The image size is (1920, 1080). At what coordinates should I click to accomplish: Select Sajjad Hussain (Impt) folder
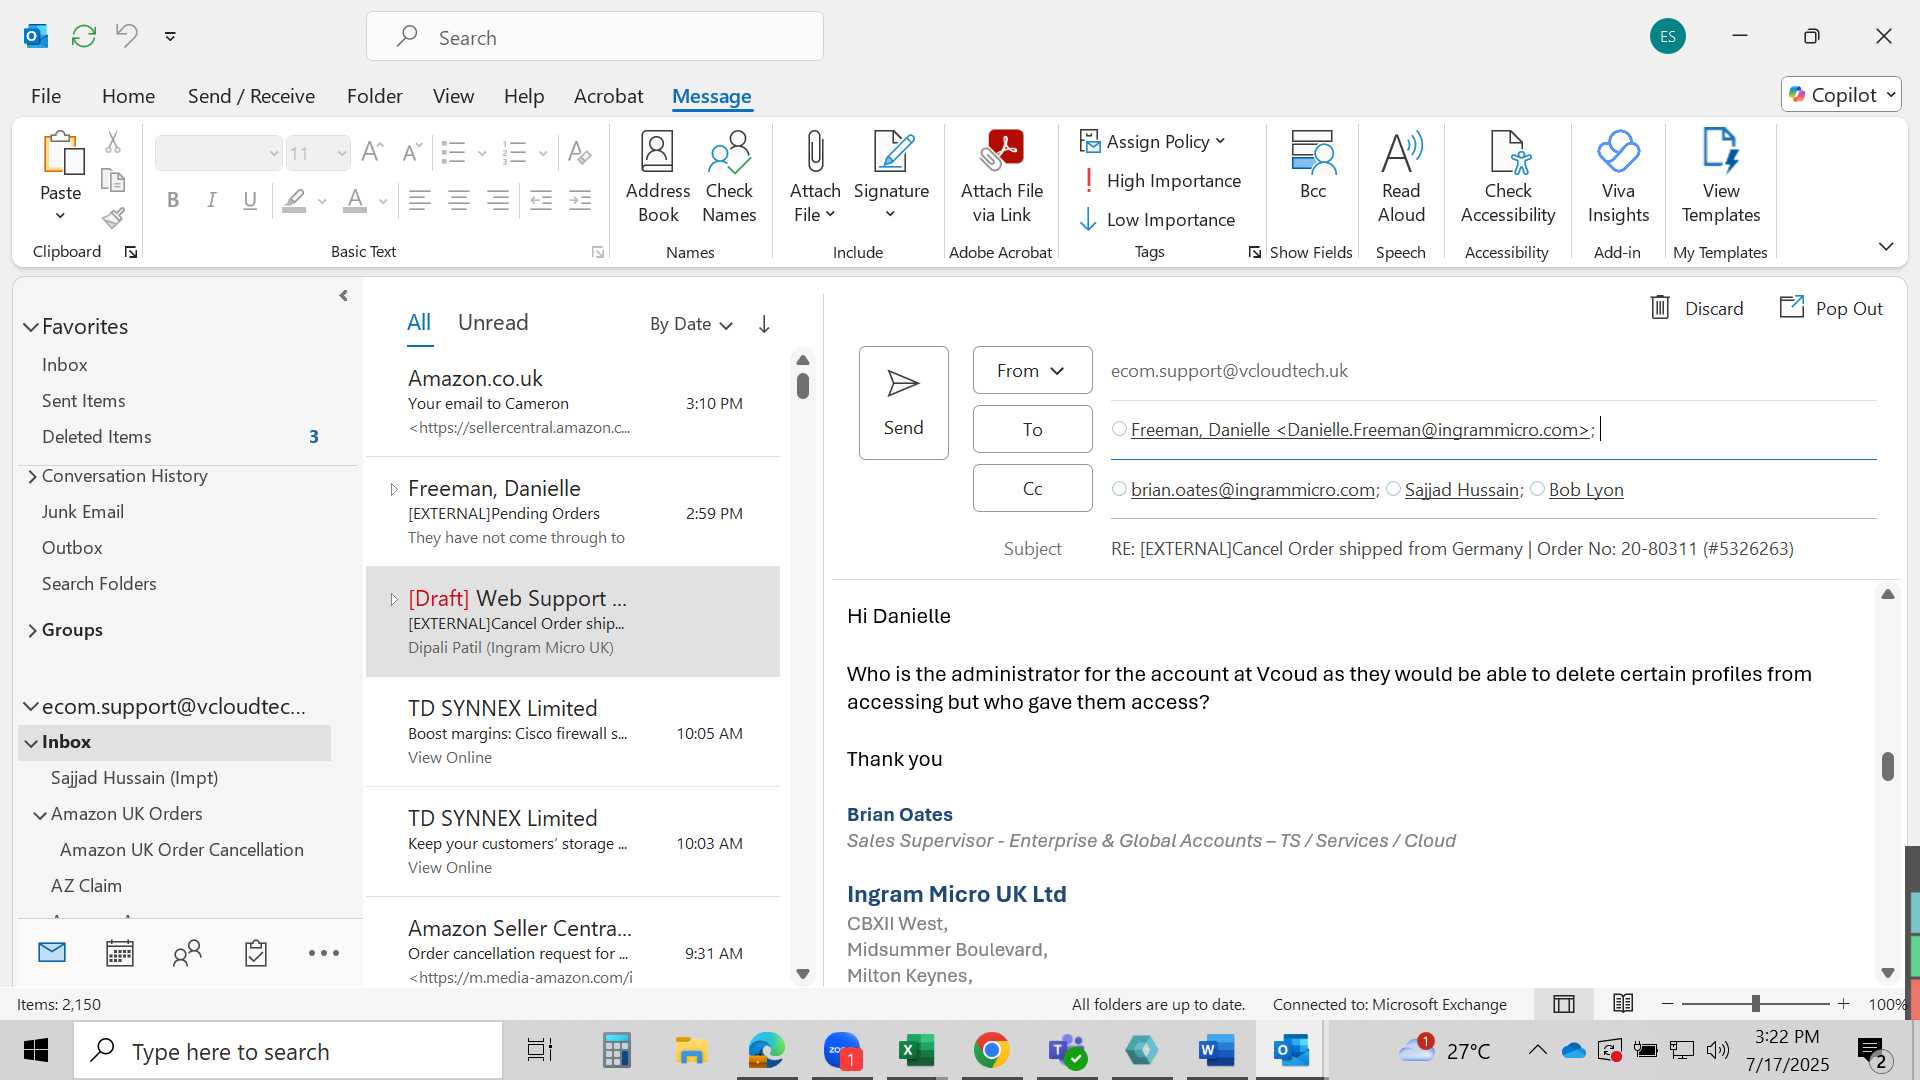(x=134, y=778)
